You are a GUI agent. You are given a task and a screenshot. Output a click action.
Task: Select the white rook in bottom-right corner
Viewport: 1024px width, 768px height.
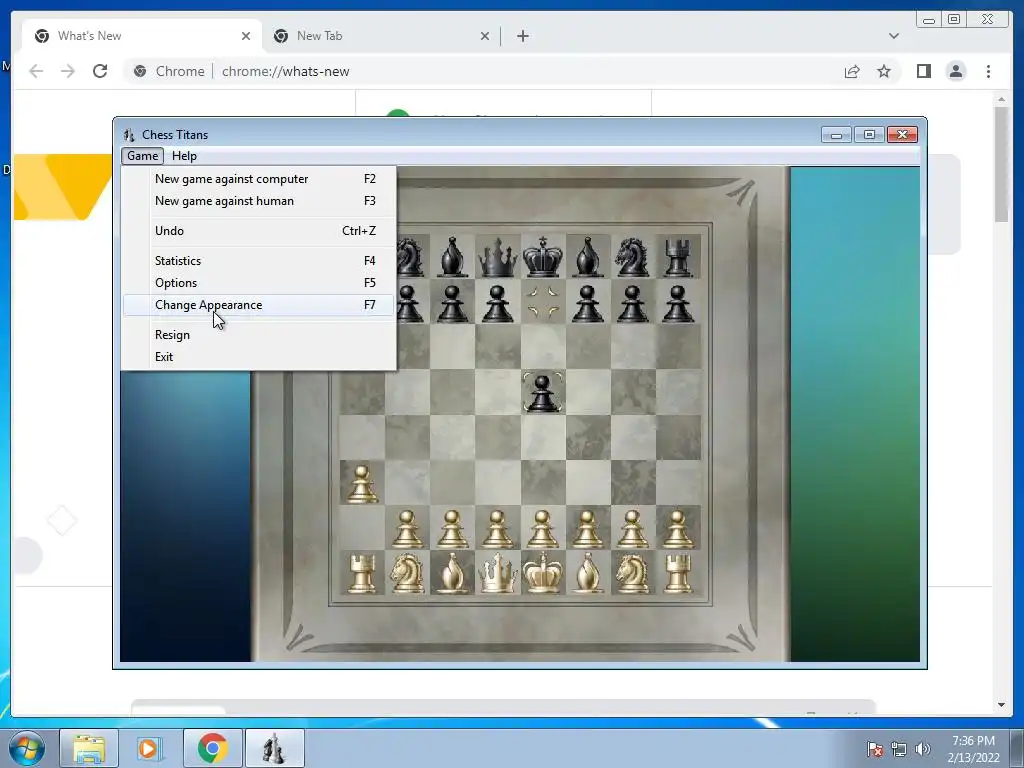click(x=678, y=573)
